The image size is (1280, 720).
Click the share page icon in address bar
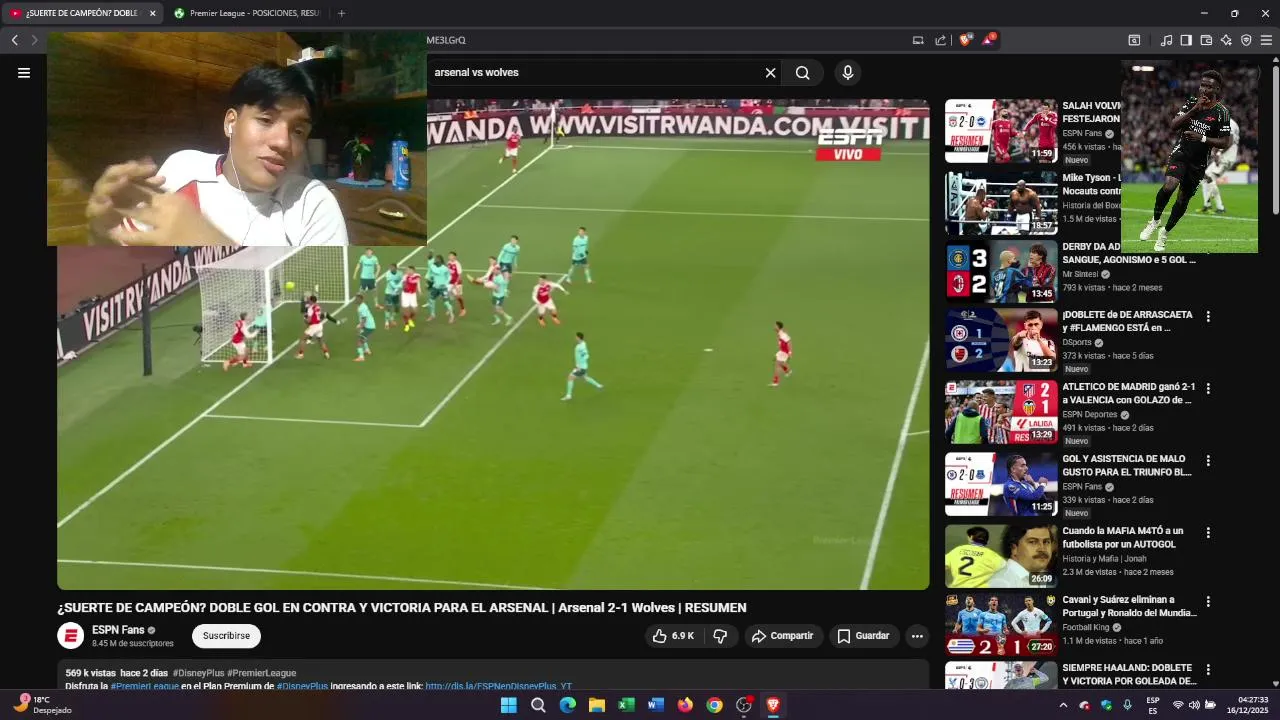click(940, 40)
